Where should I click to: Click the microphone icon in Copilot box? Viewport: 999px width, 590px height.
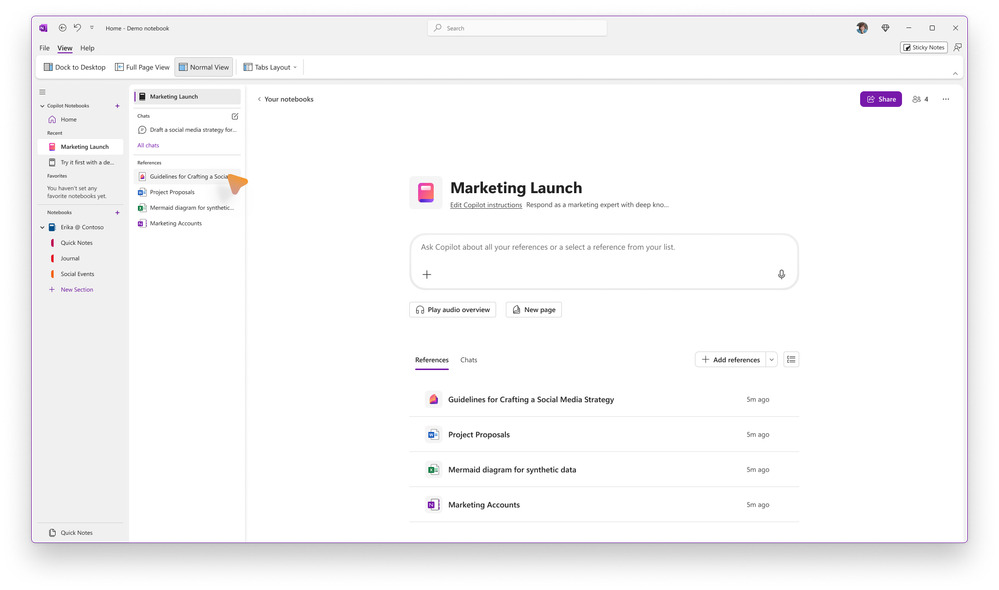pos(781,274)
